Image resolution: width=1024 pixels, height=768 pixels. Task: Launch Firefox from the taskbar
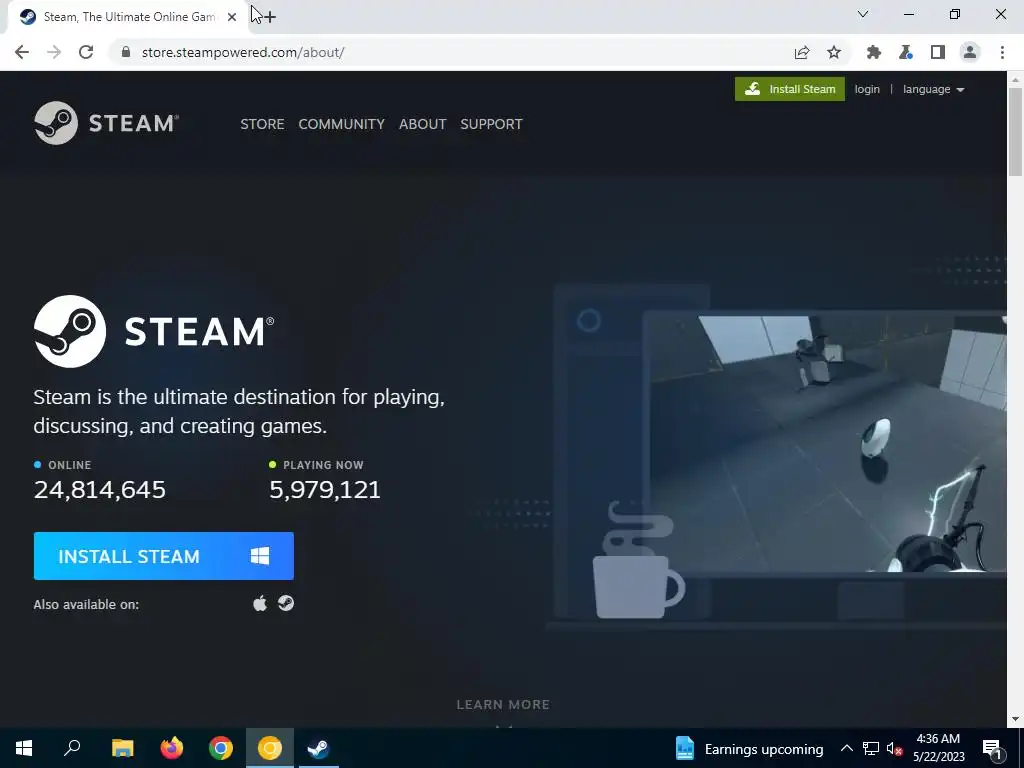pos(172,748)
